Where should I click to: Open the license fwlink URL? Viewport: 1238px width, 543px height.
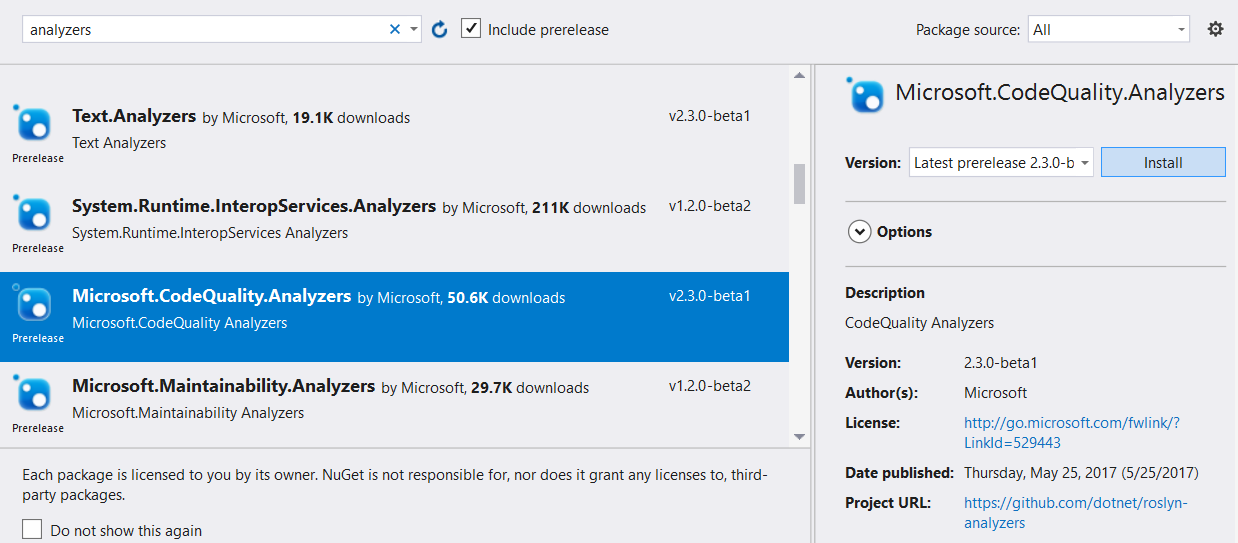pyautogui.click(x=1072, y=432)
